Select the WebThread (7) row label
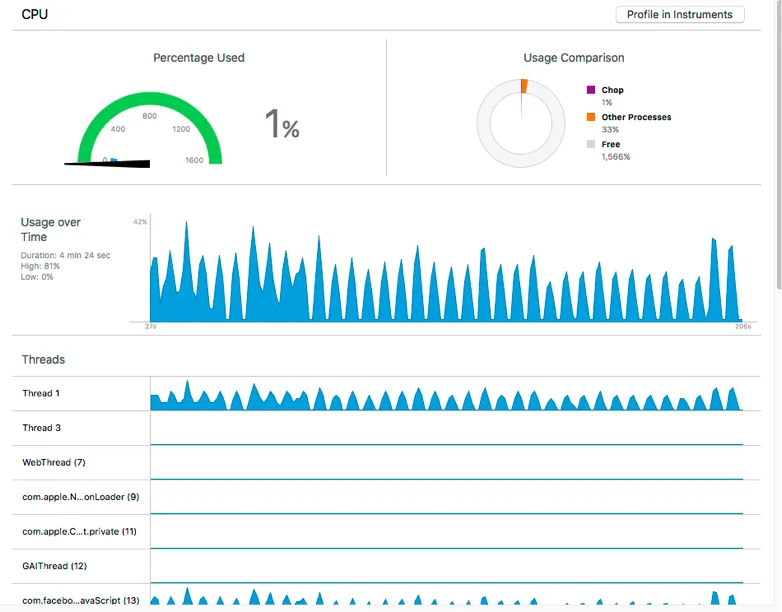 (54, 462)
